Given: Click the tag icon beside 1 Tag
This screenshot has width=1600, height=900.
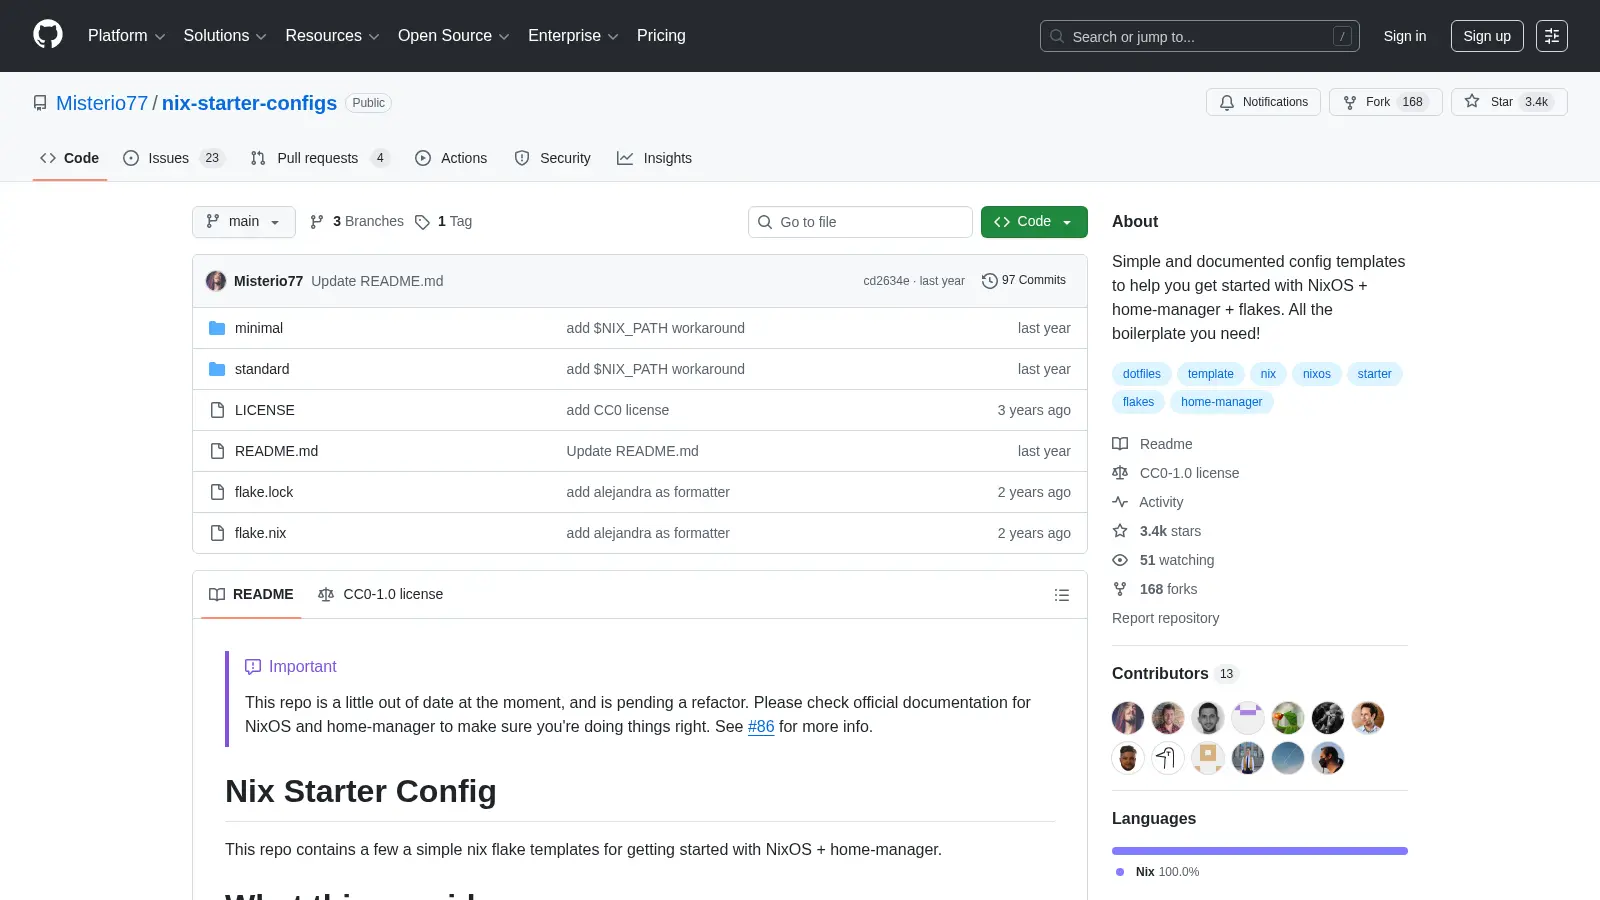Looking at the screenshot, I should 422,222.
